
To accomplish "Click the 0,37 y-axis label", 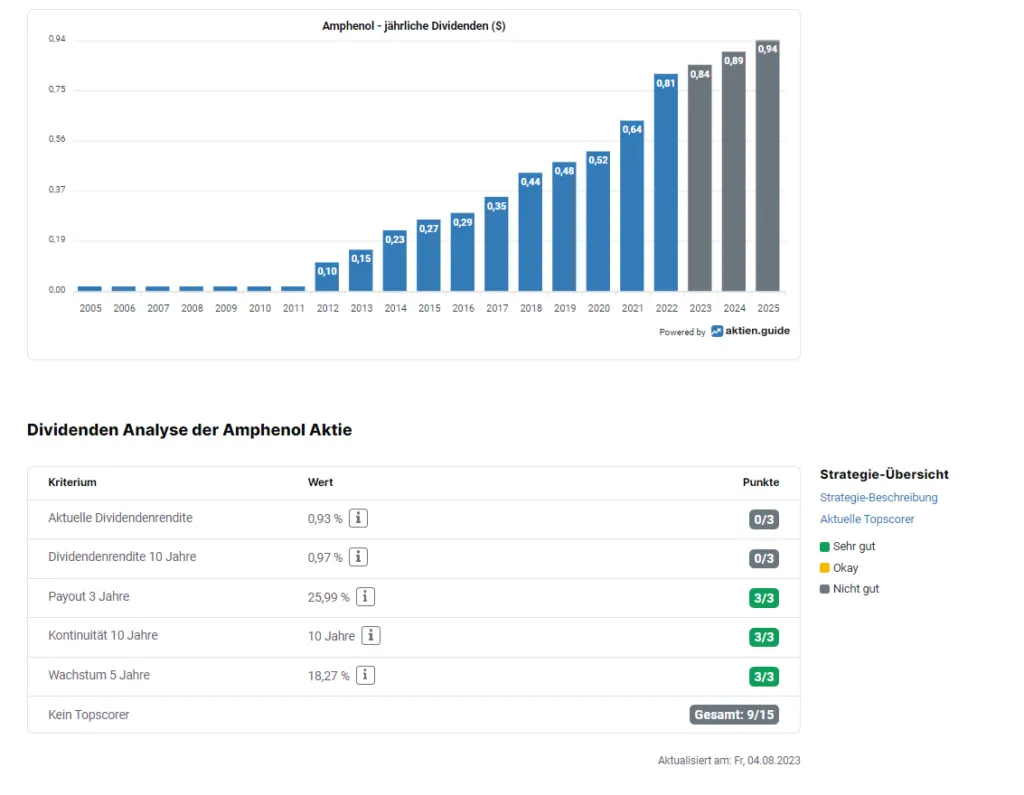I will point(57,189).
